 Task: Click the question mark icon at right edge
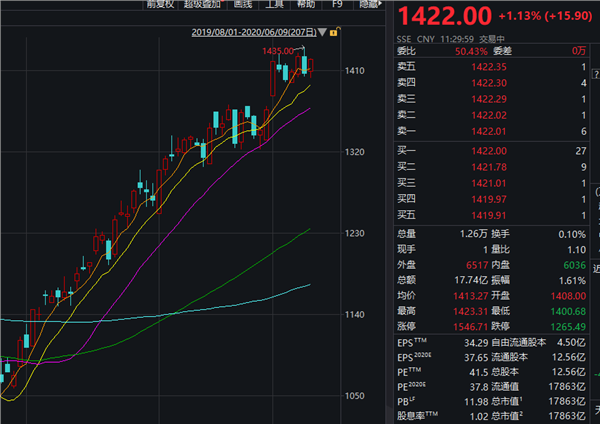pos(596,74)
